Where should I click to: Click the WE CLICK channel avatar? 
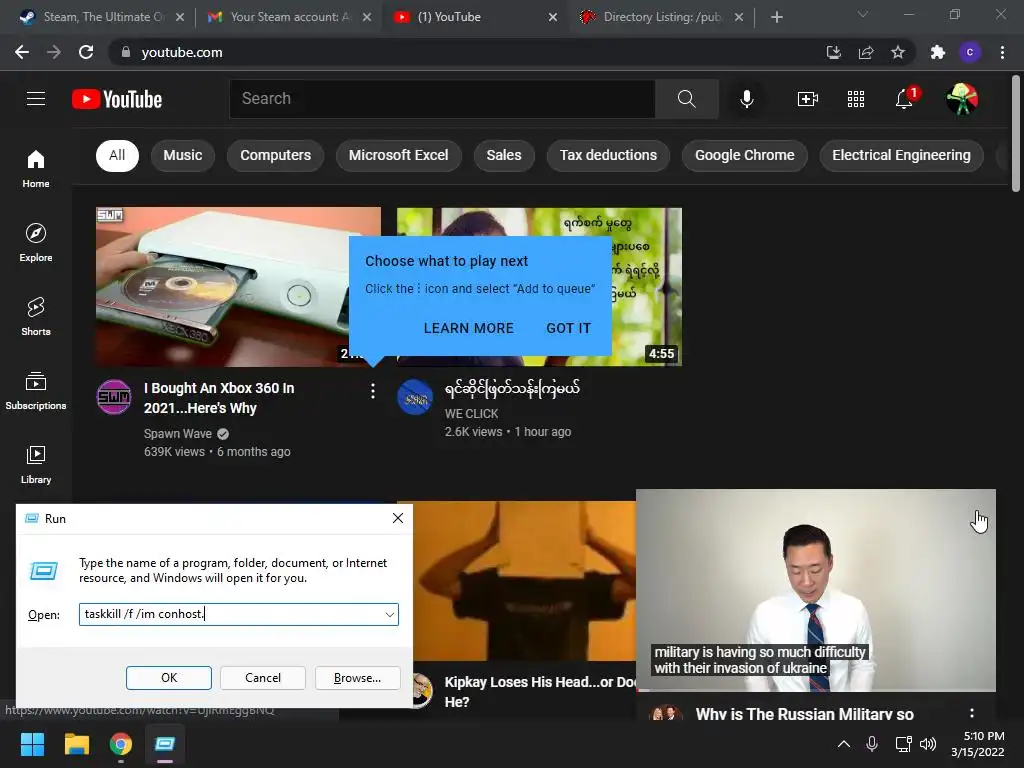point(415,396)
